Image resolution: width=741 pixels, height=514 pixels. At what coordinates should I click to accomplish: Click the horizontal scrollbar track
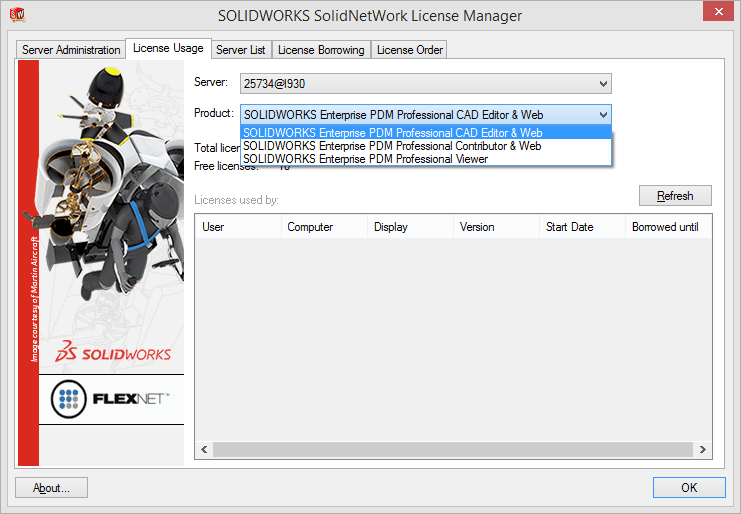click(x=453, y=449)
